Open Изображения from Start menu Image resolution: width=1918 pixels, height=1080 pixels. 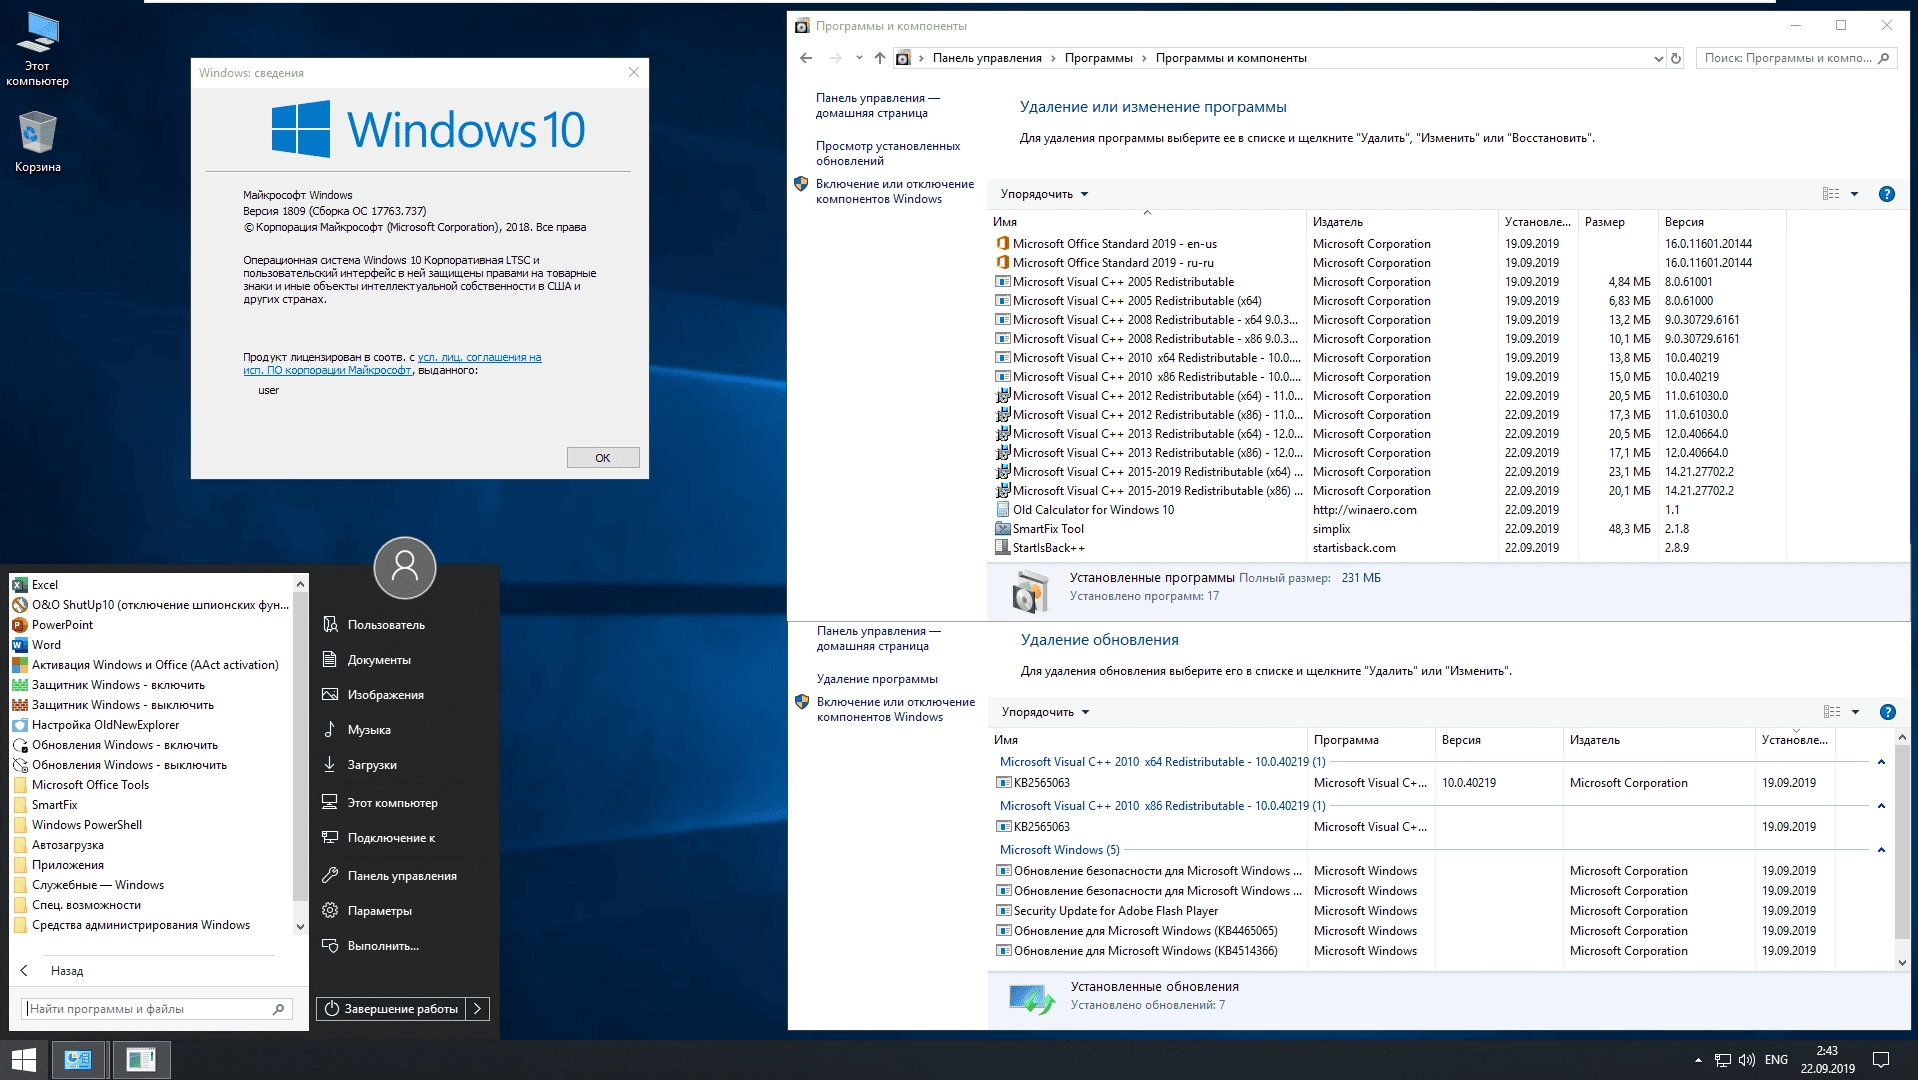click(385, 695)
